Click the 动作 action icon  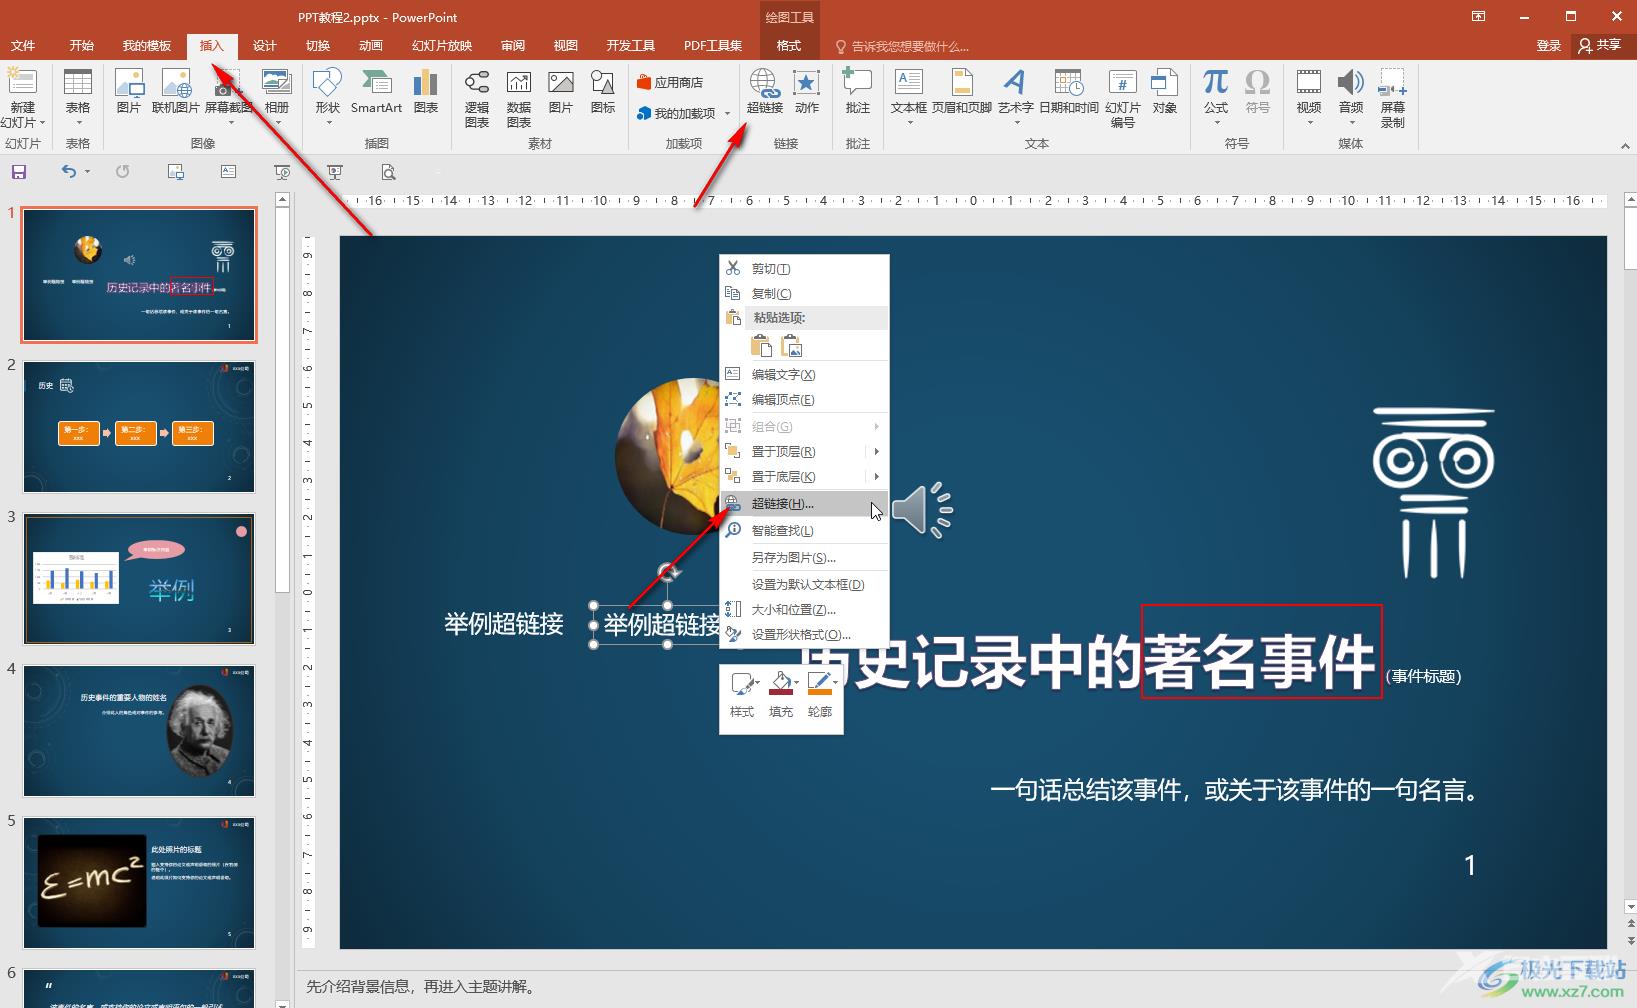(806, 92)
